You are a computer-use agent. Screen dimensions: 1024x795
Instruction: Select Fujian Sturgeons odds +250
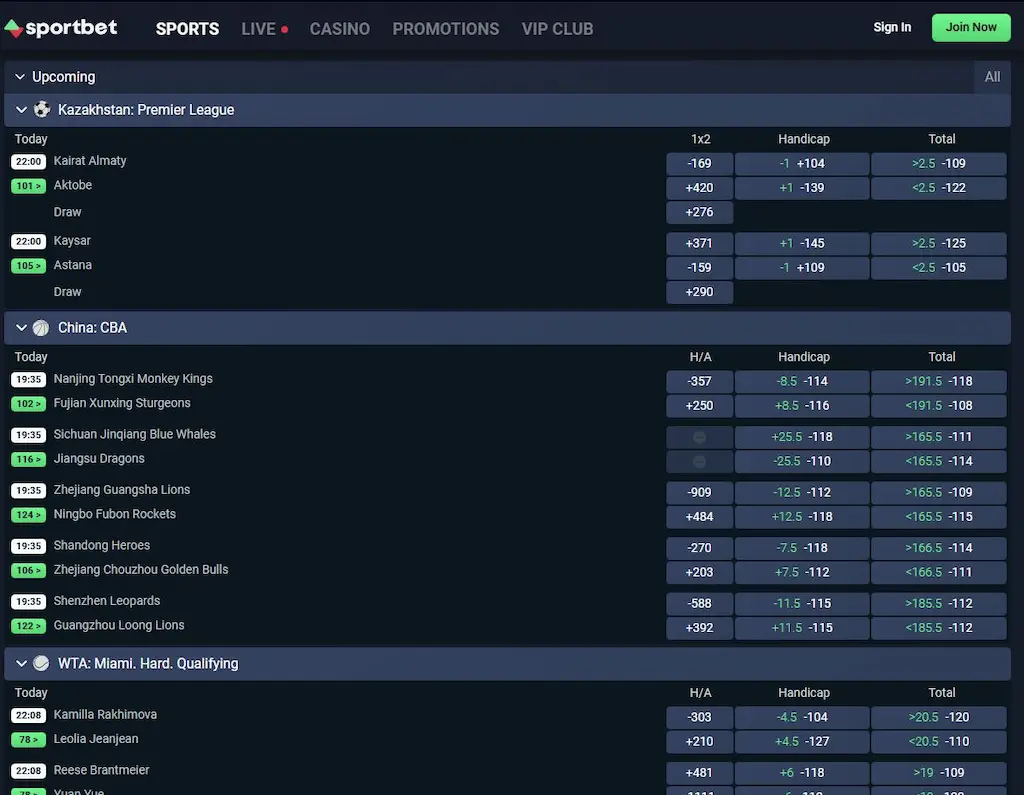(699, 406)
